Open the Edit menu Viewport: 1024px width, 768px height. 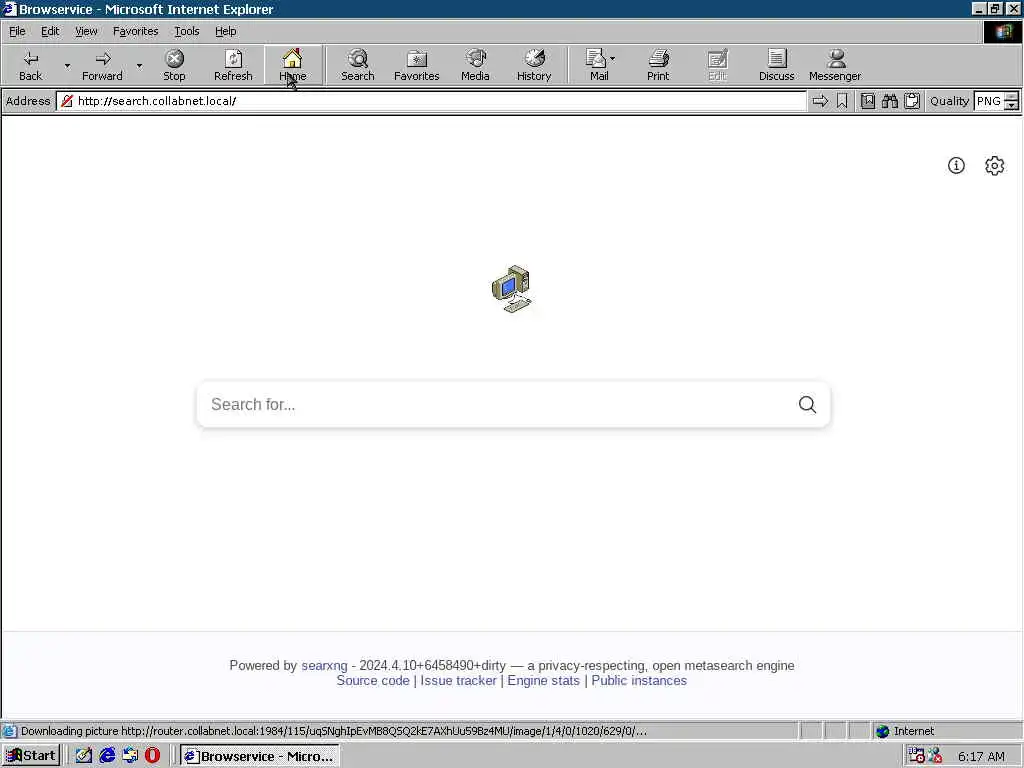point(50,31)
